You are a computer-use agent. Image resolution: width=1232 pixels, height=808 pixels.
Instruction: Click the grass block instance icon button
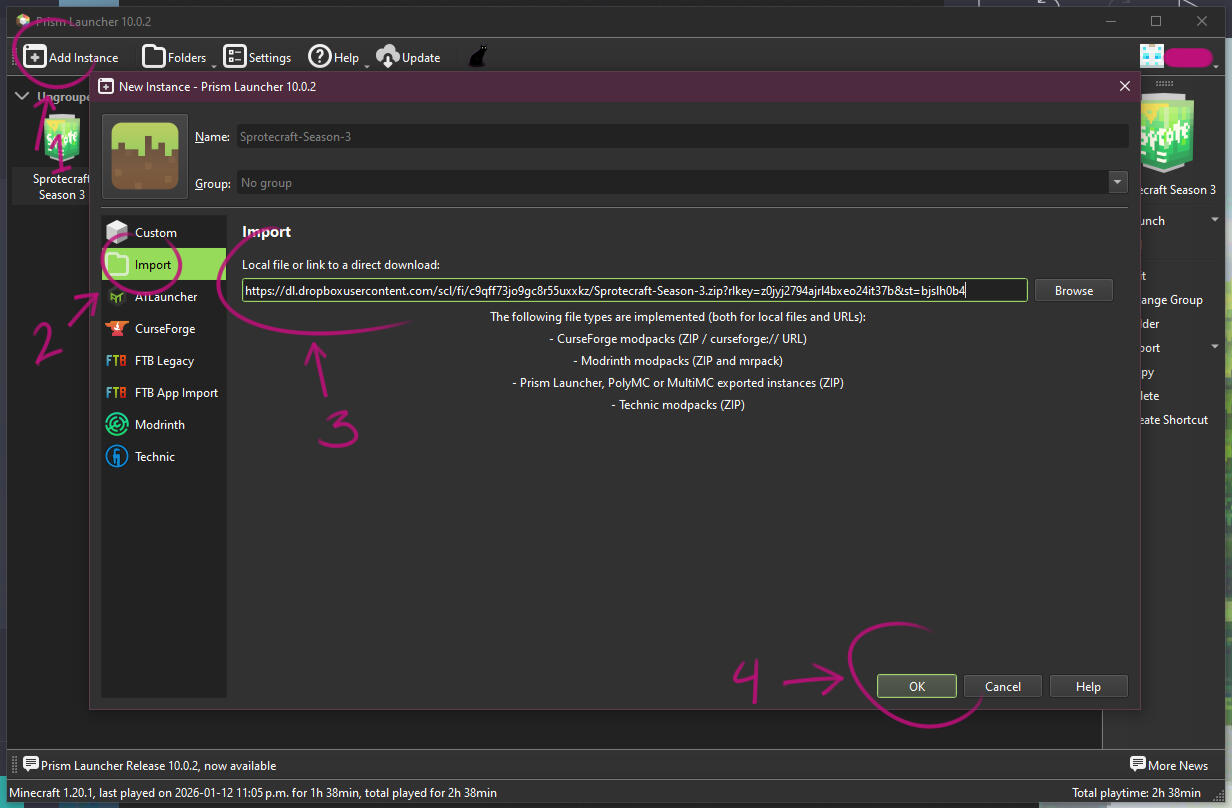coord(145,156)
